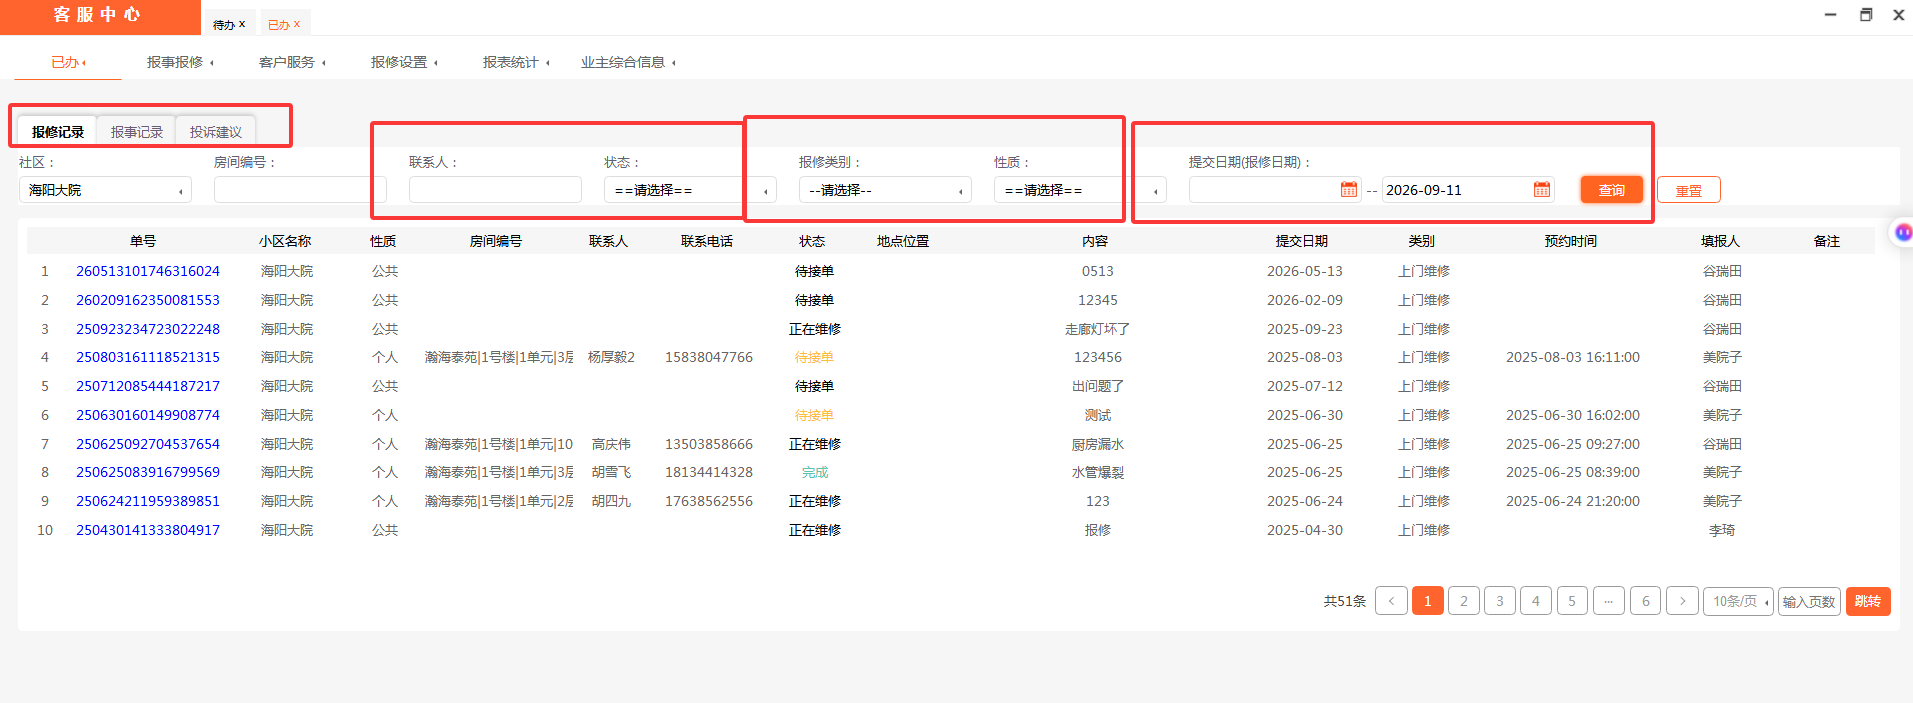1913x703 pixels.
Task: Click the ellipsis more-pages button
Action: [1608, 601]
